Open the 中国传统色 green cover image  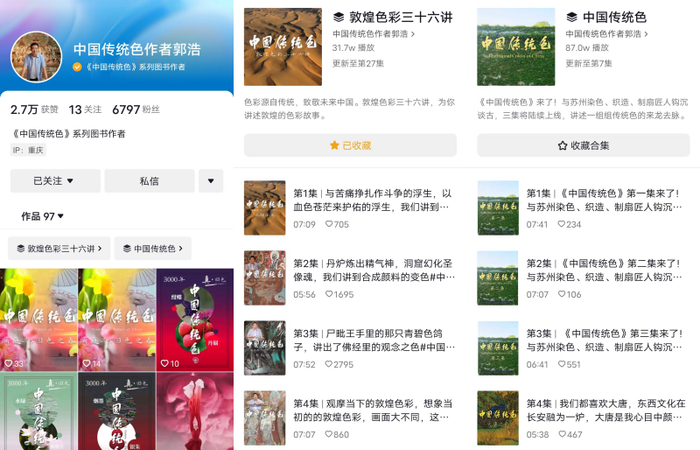tap(516, 47)
